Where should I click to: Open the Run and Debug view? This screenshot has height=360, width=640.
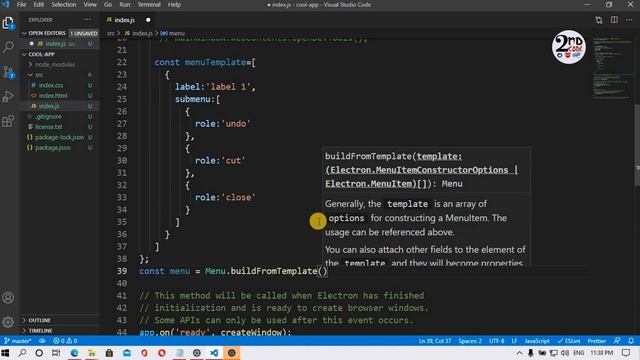tap(8, 97)
